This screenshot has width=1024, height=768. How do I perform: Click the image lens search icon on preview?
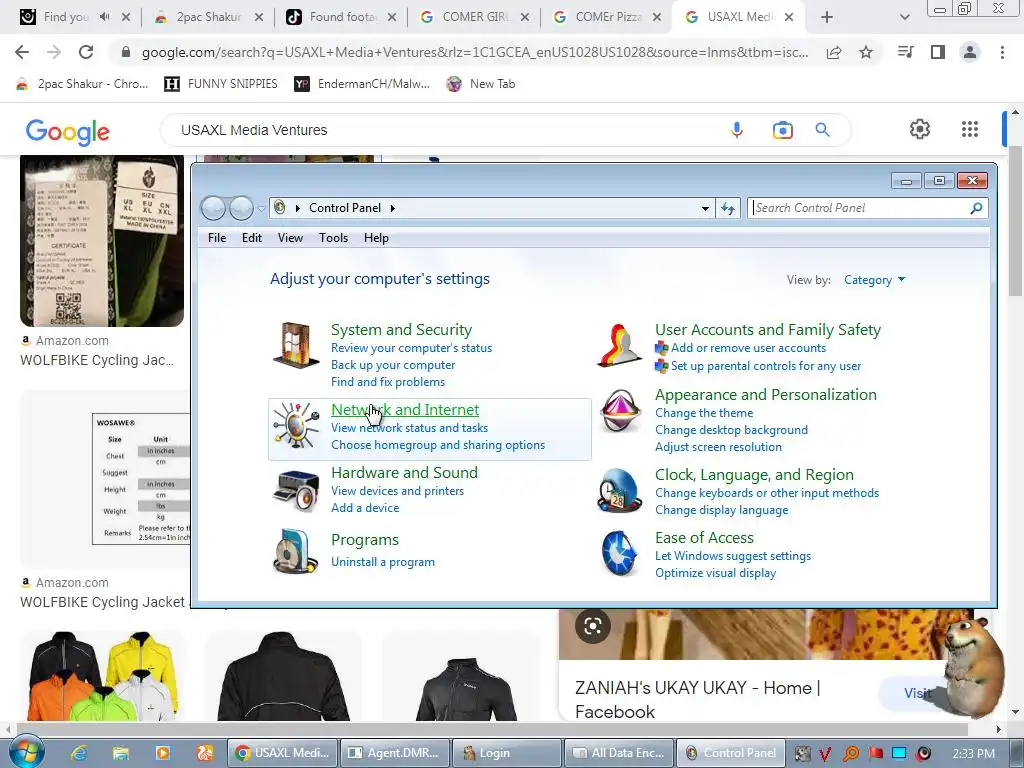coord(592,626)
